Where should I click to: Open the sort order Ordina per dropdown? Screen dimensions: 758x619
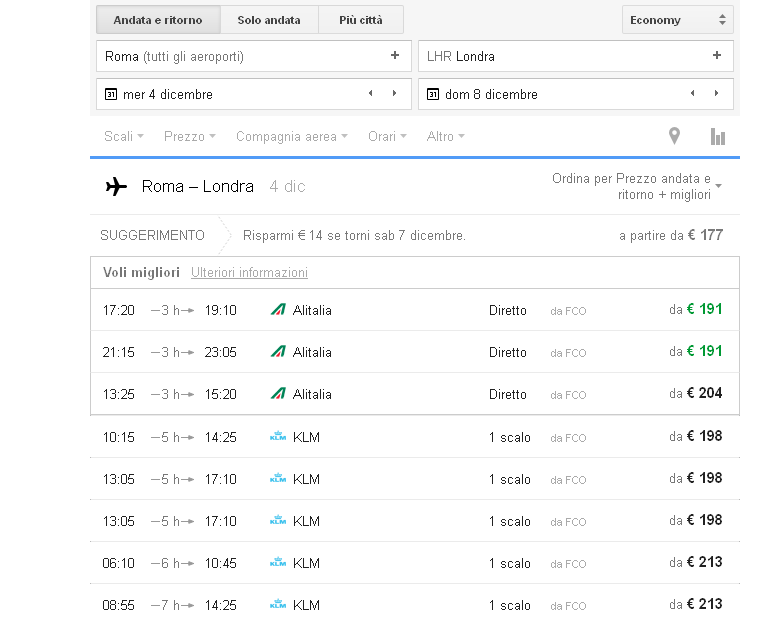[x=637, y=186]
